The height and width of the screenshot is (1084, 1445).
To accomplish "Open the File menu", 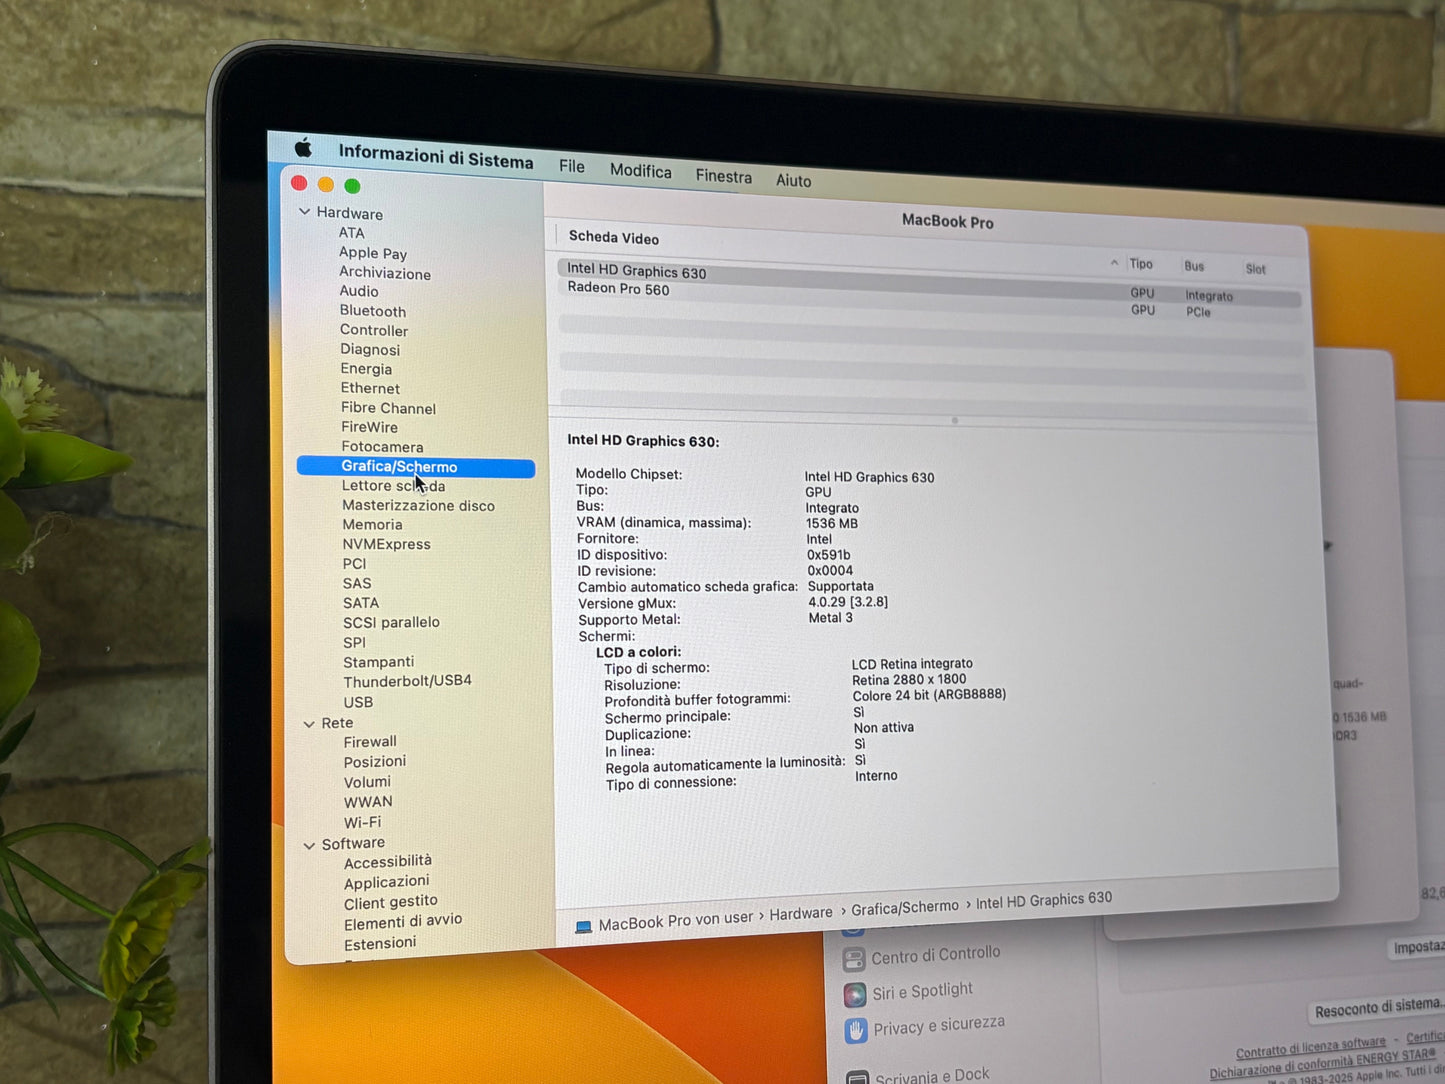I will click(x=572, y=166).
